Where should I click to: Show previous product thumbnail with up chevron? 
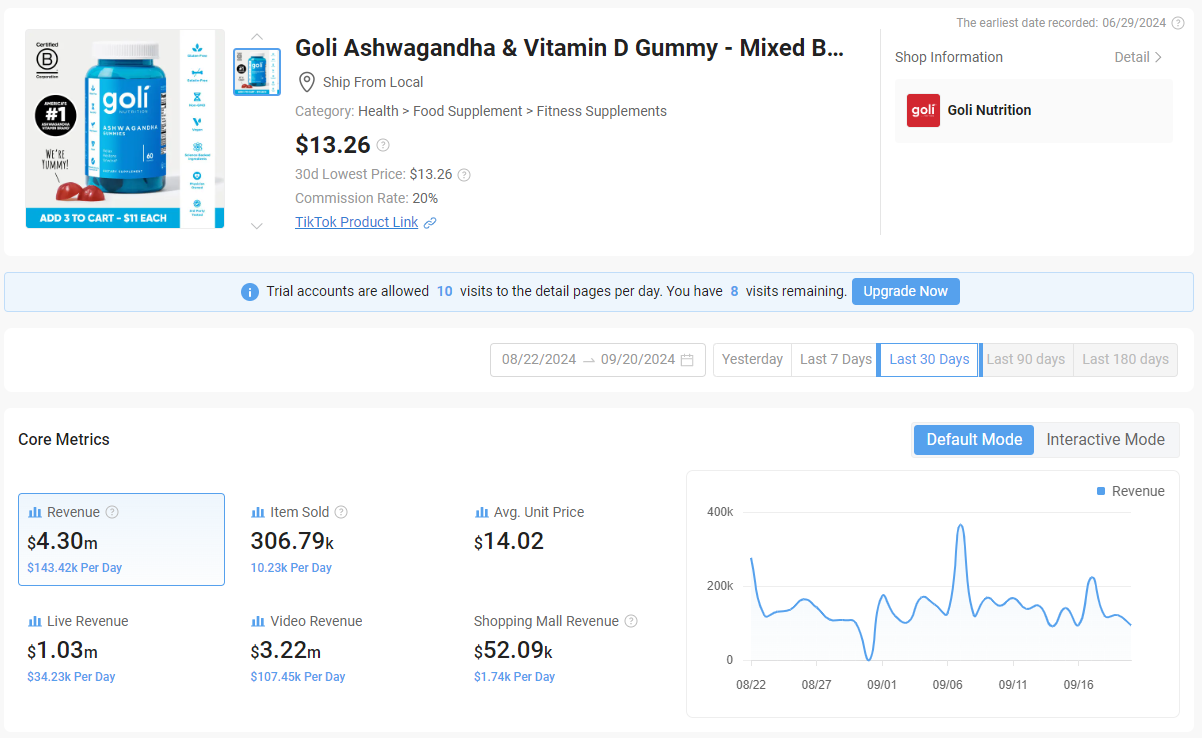(257, 37)
